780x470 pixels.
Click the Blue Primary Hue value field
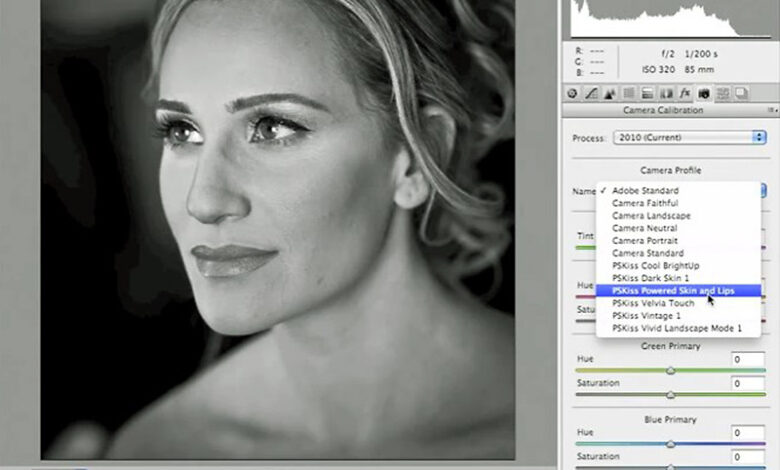(748, 433)
